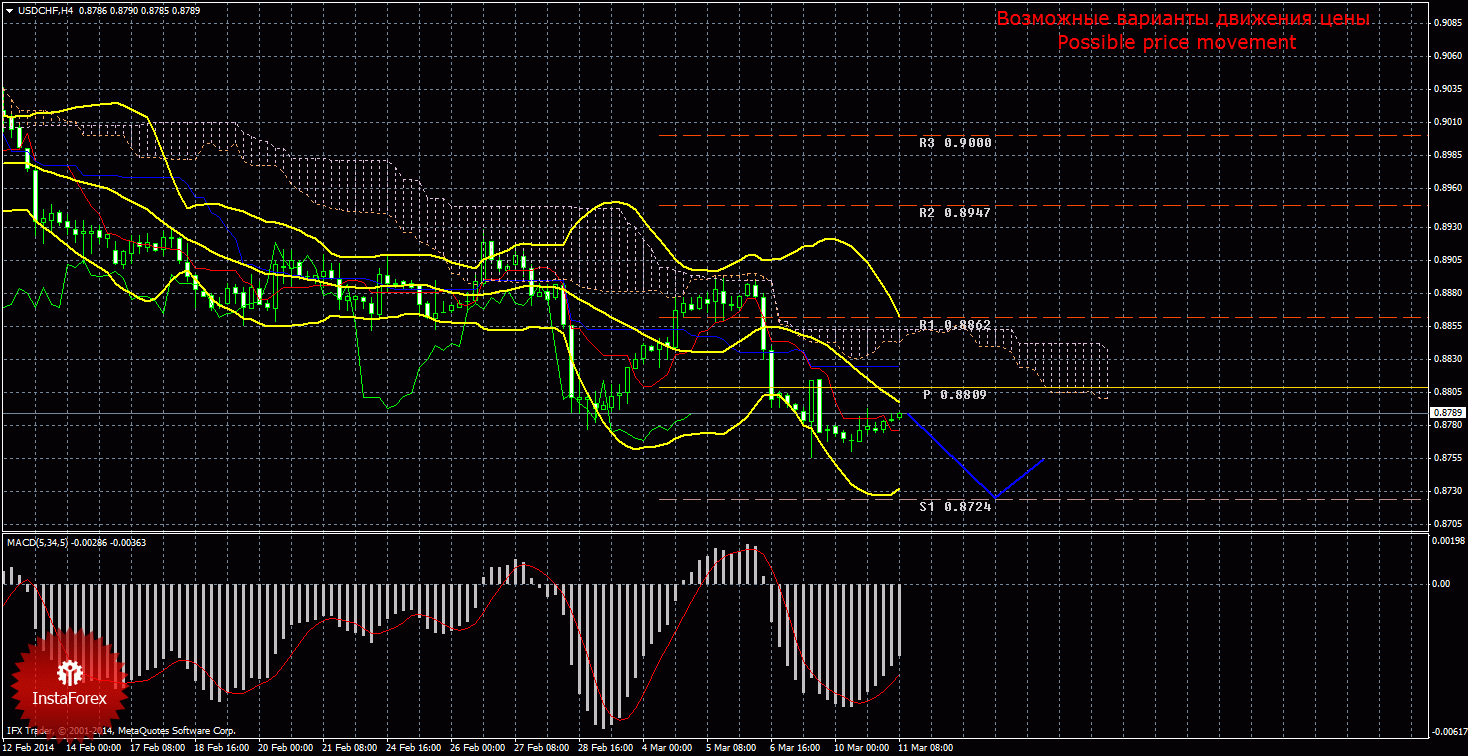This screenshot has width=1468, height=756.
Task: Click the 24 Feb 16:00 time label
Action: coord(416,748)
